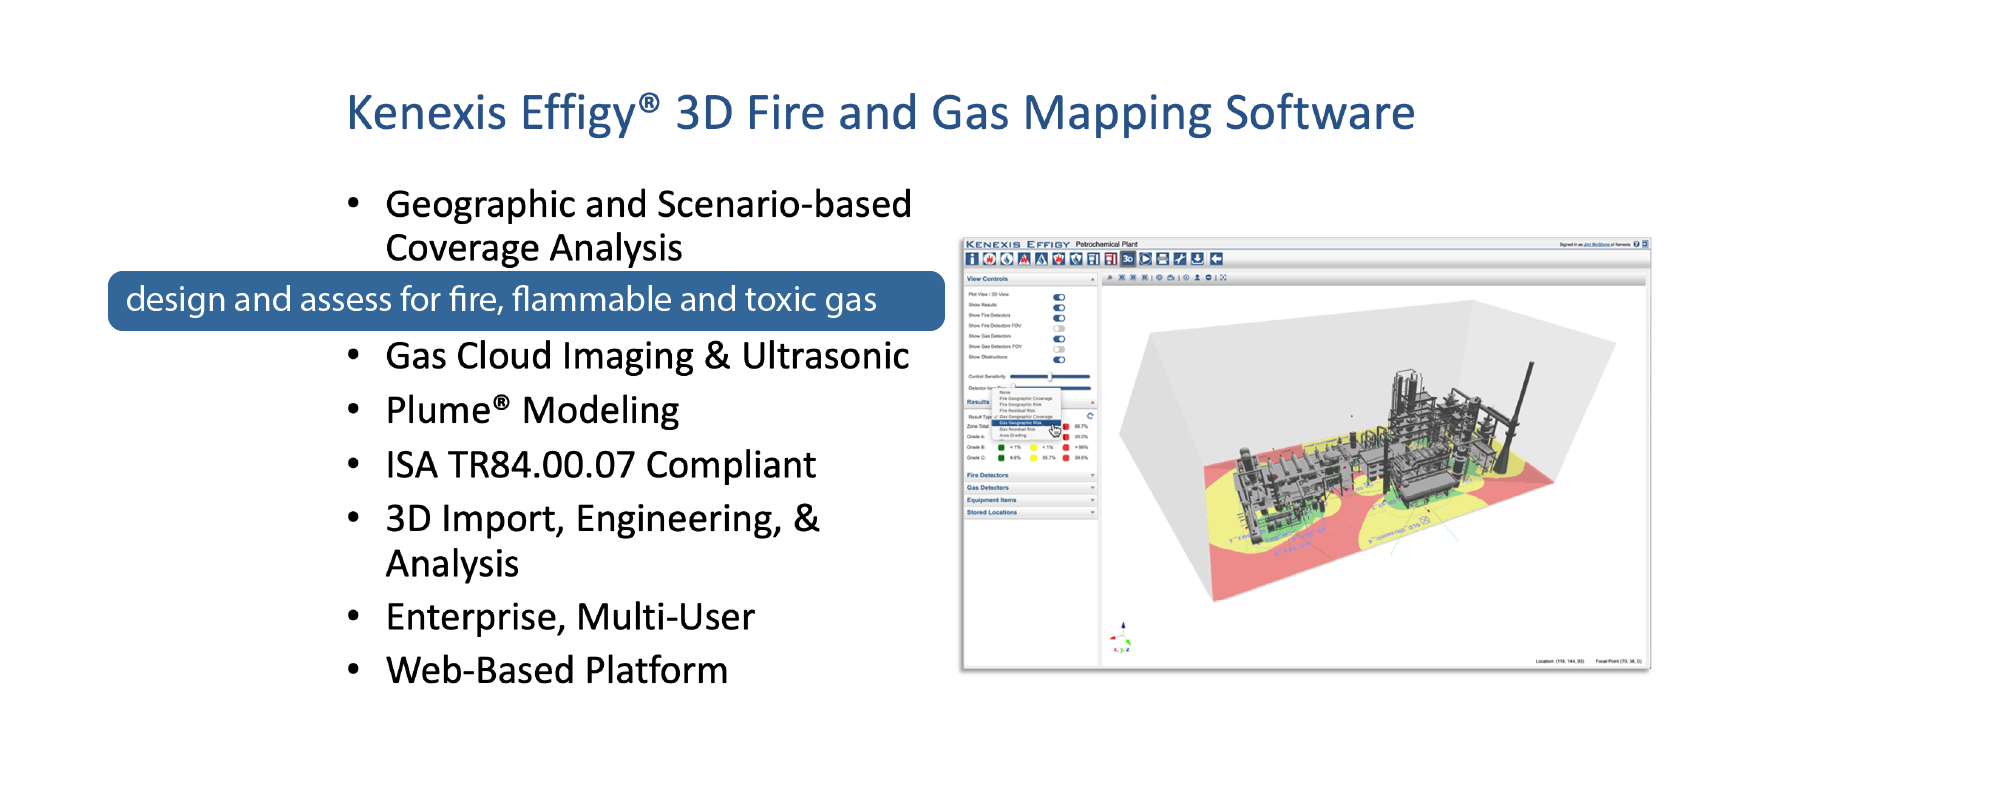2000x800 pixels.
Task: Select the circular gas detector icon
Action: pyautogui.click(x=1007, y=259)
